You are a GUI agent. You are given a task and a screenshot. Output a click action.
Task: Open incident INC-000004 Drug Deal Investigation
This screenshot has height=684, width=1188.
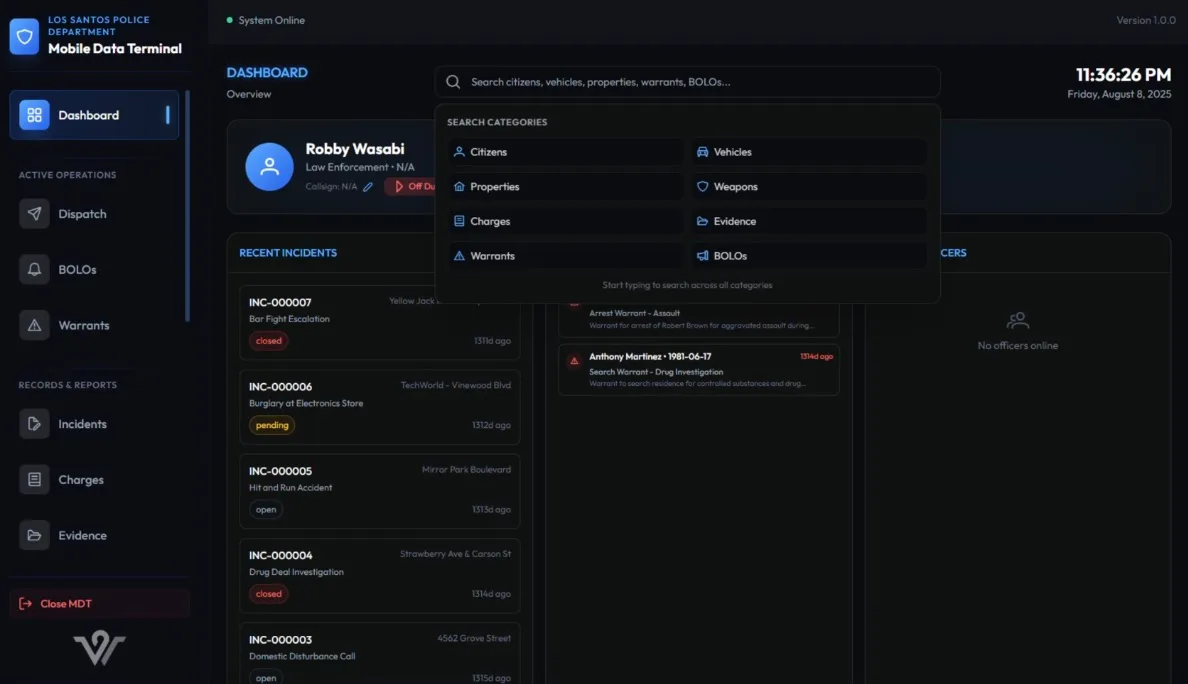[x=380, y=576]
